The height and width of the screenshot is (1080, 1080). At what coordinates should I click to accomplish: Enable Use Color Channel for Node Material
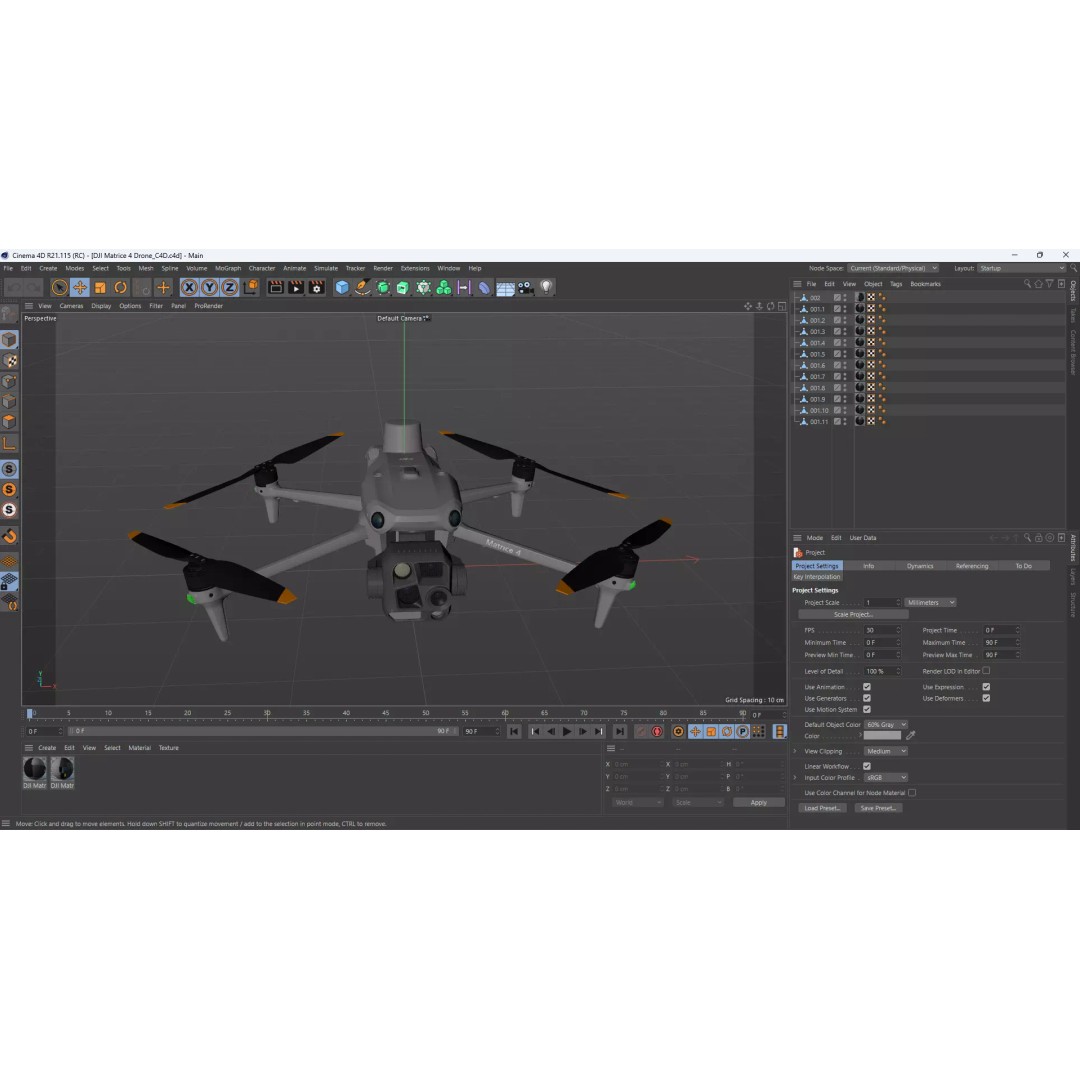912,793
